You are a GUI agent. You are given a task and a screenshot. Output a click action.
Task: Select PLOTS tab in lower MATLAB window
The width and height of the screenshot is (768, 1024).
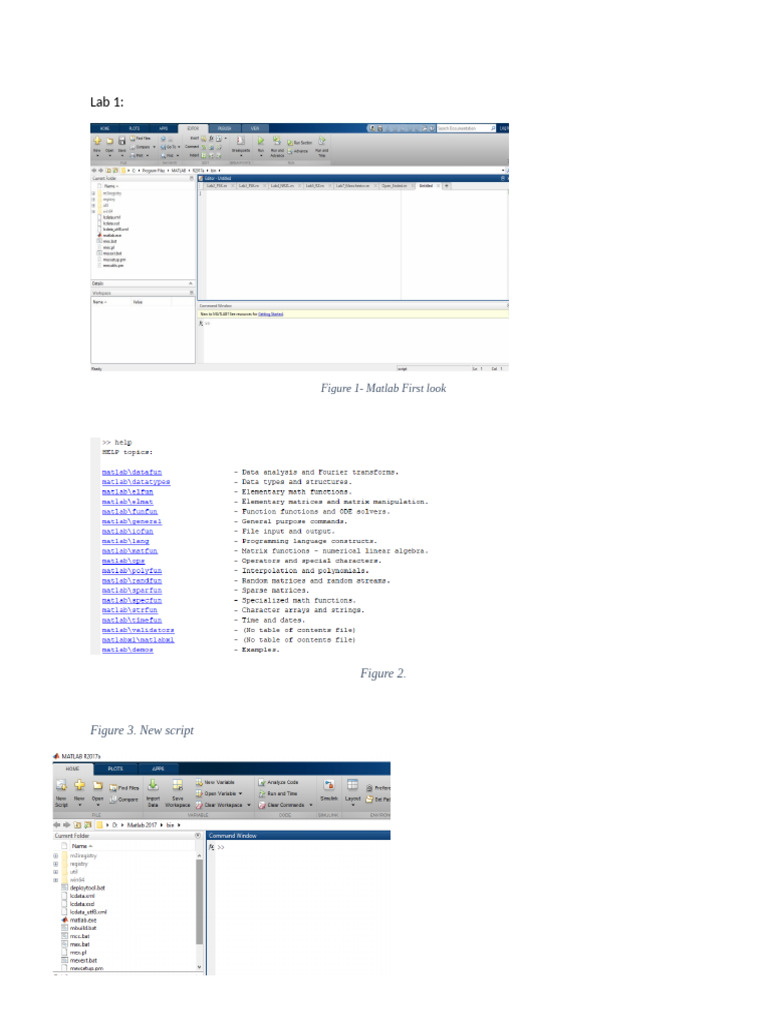pyautogui.click(x=116, y=769)
